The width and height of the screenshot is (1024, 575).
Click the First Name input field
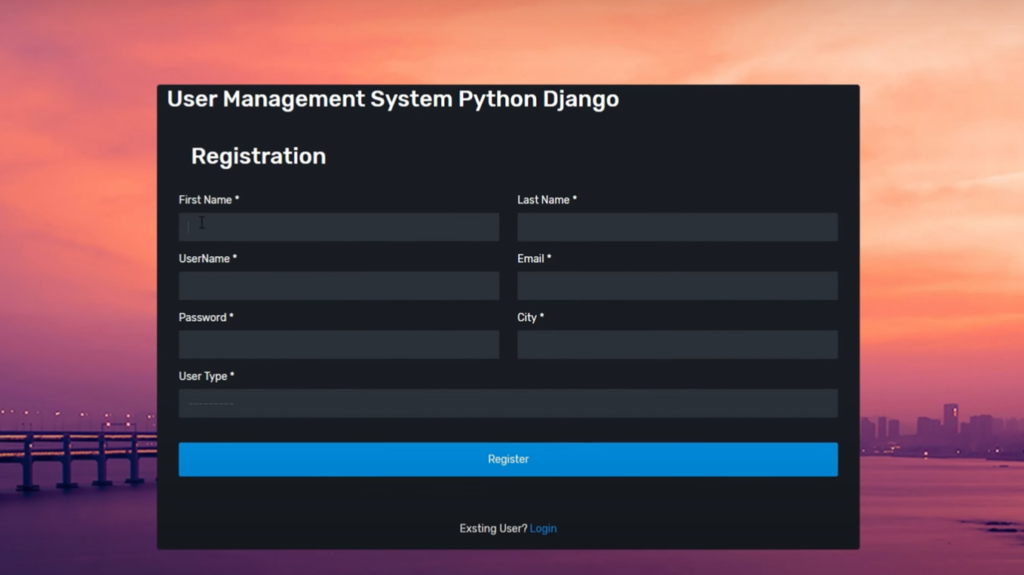(x=339, y=227)
